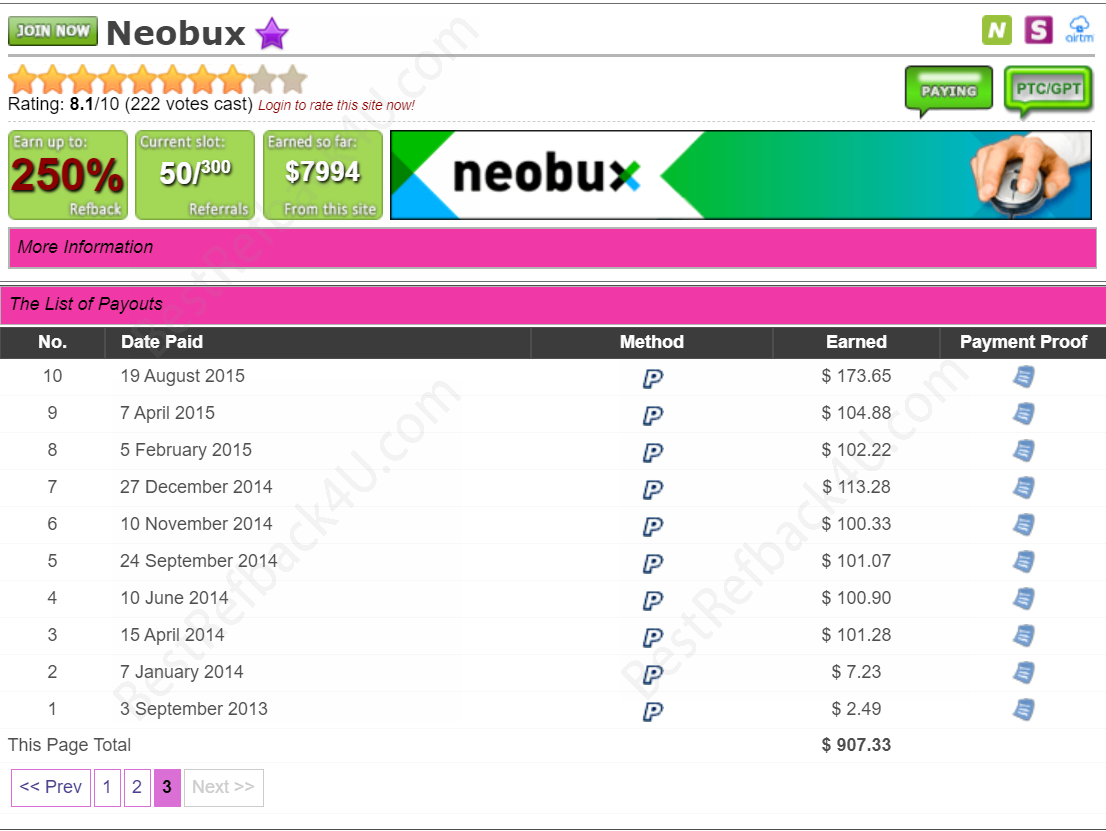Open payment proof for 7 April 2015

[1023, 413]
